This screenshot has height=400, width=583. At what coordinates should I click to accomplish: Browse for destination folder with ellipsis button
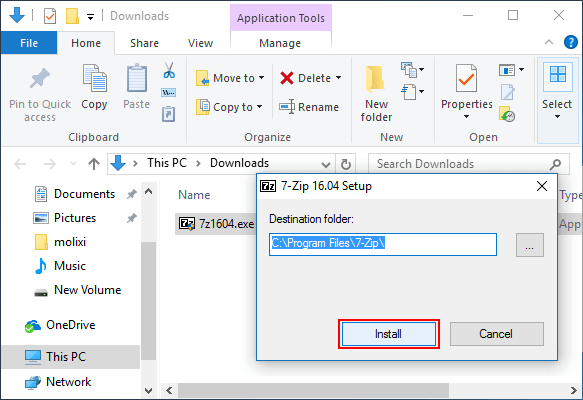[x=529, y=245]
